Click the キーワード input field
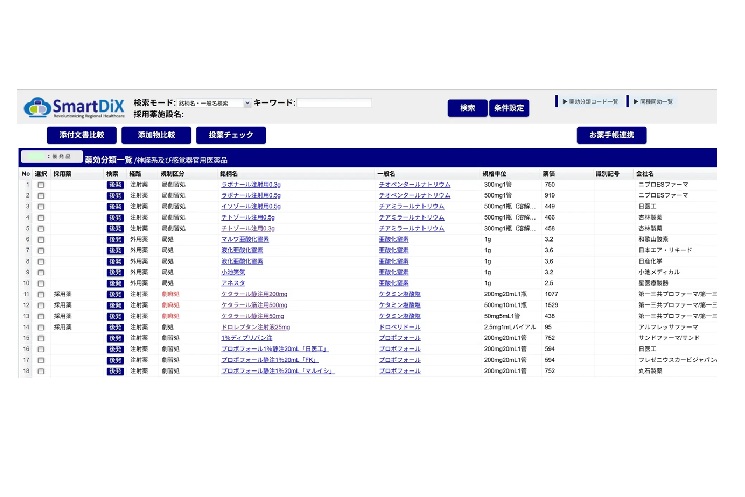This screenshot has width=745, height=497. tap(334, 103)
